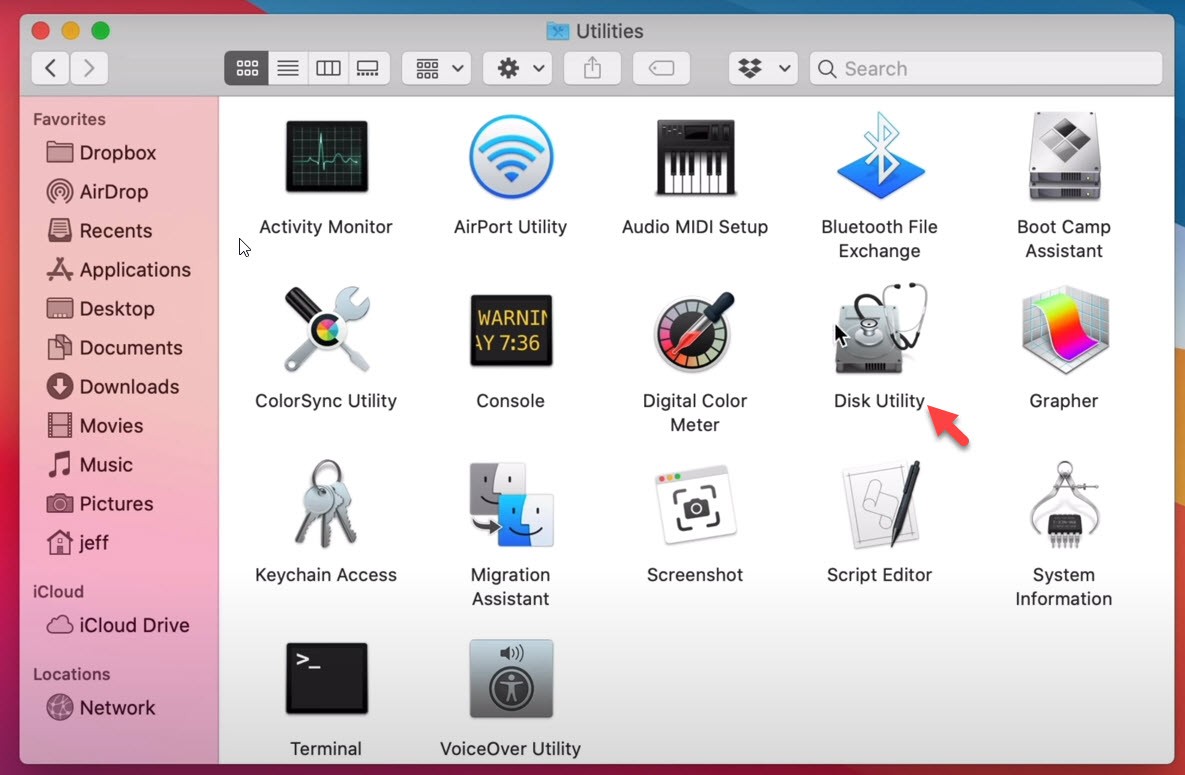Open the Activity Monitor app icon
Viewport: 1185px width, 775px height.
click(326, 157)
